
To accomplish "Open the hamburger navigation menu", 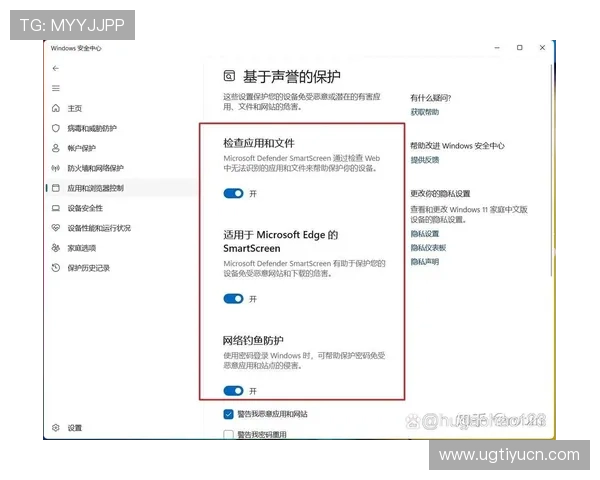I will [x=56, y=88].
